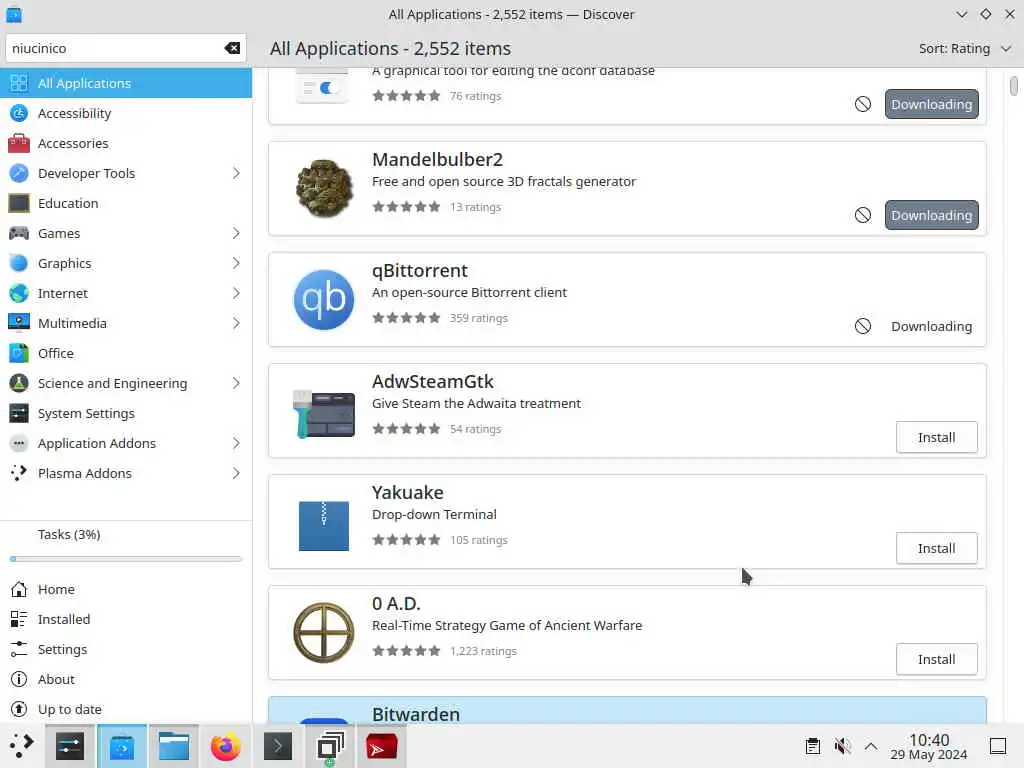Expand the Plasma Addons category
Viewport: 1024px width, 768px height.
click(x=236, y=474)
